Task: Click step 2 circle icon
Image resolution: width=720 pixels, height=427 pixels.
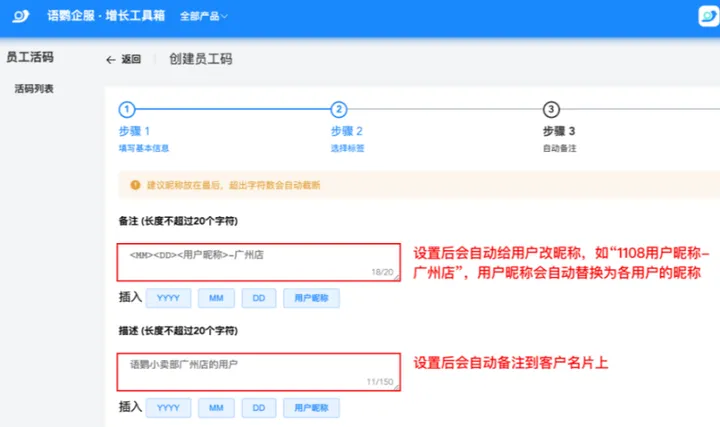Action: (x=339, y=110)
